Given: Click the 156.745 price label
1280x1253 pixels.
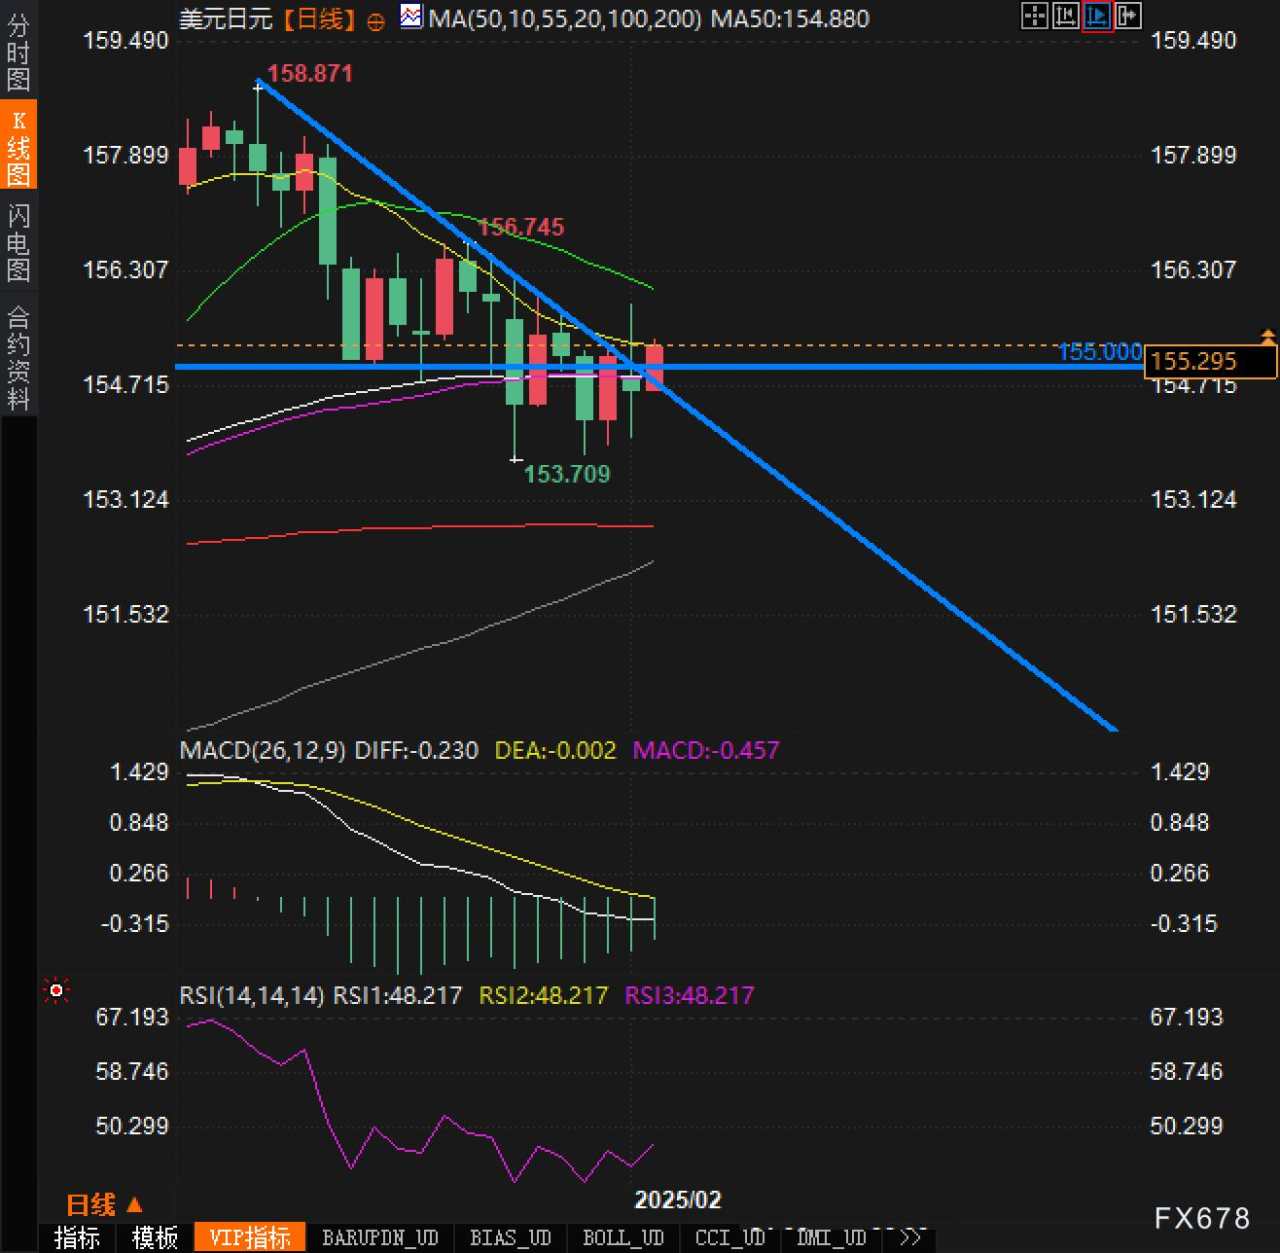Looking at the screenshot, I should pos(521,227).
